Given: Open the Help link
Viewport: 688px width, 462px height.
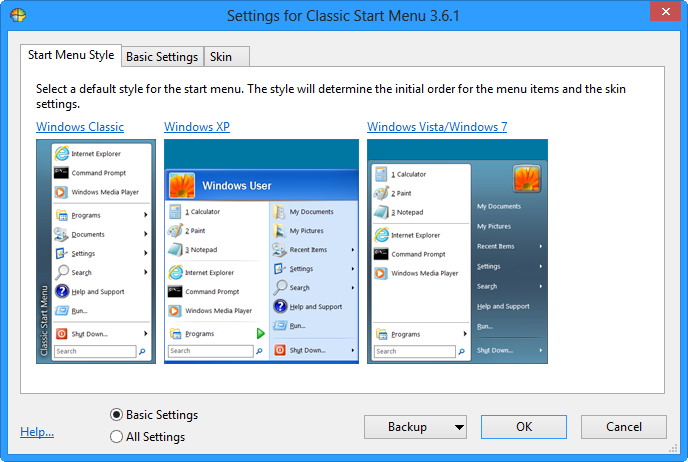Looking at the screenshot, I should pyautogui.click(x=37, y=432).
